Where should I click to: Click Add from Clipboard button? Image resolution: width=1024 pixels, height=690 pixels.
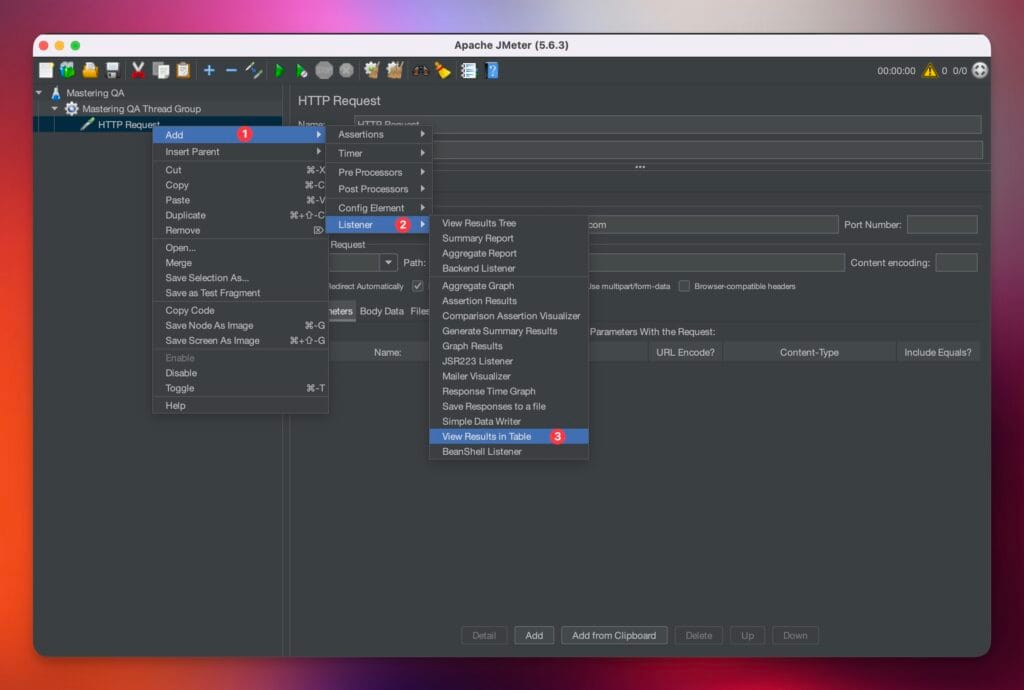[614, 635]
